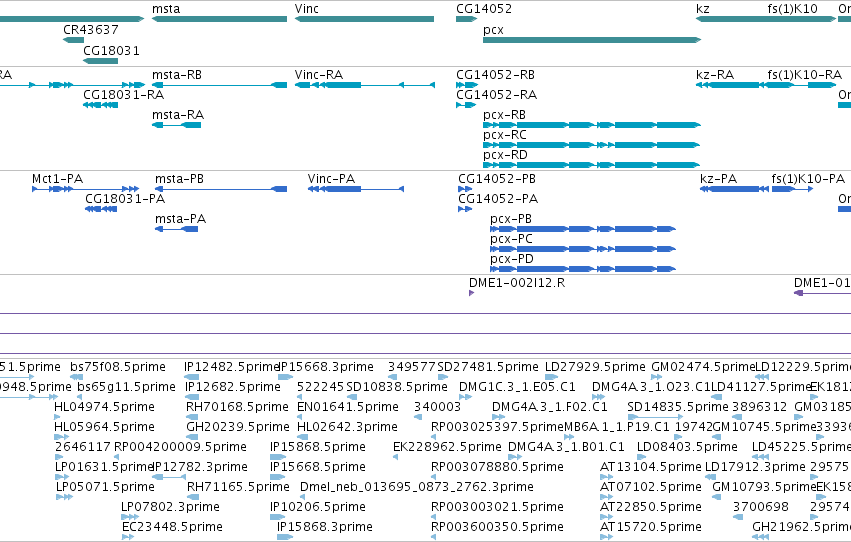
Task: Open the Dmel_neb_013695_0873_2762.3prime label
Action: point(417,488)
